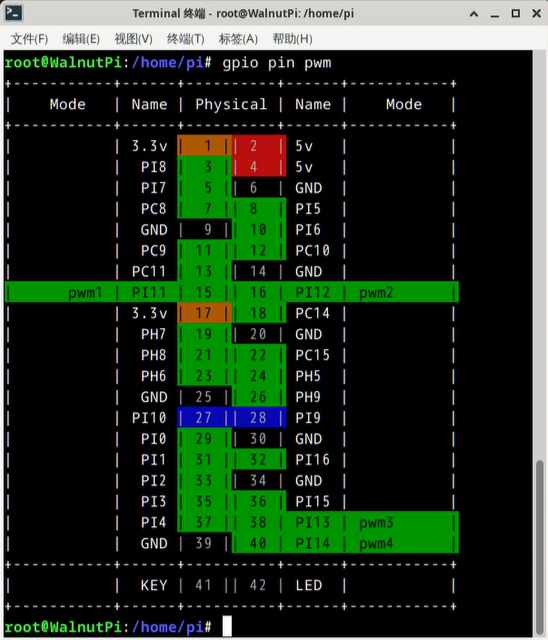Click the 'PI14' pin name
Screen dimensions: 548x640
(x=313, y=543)
